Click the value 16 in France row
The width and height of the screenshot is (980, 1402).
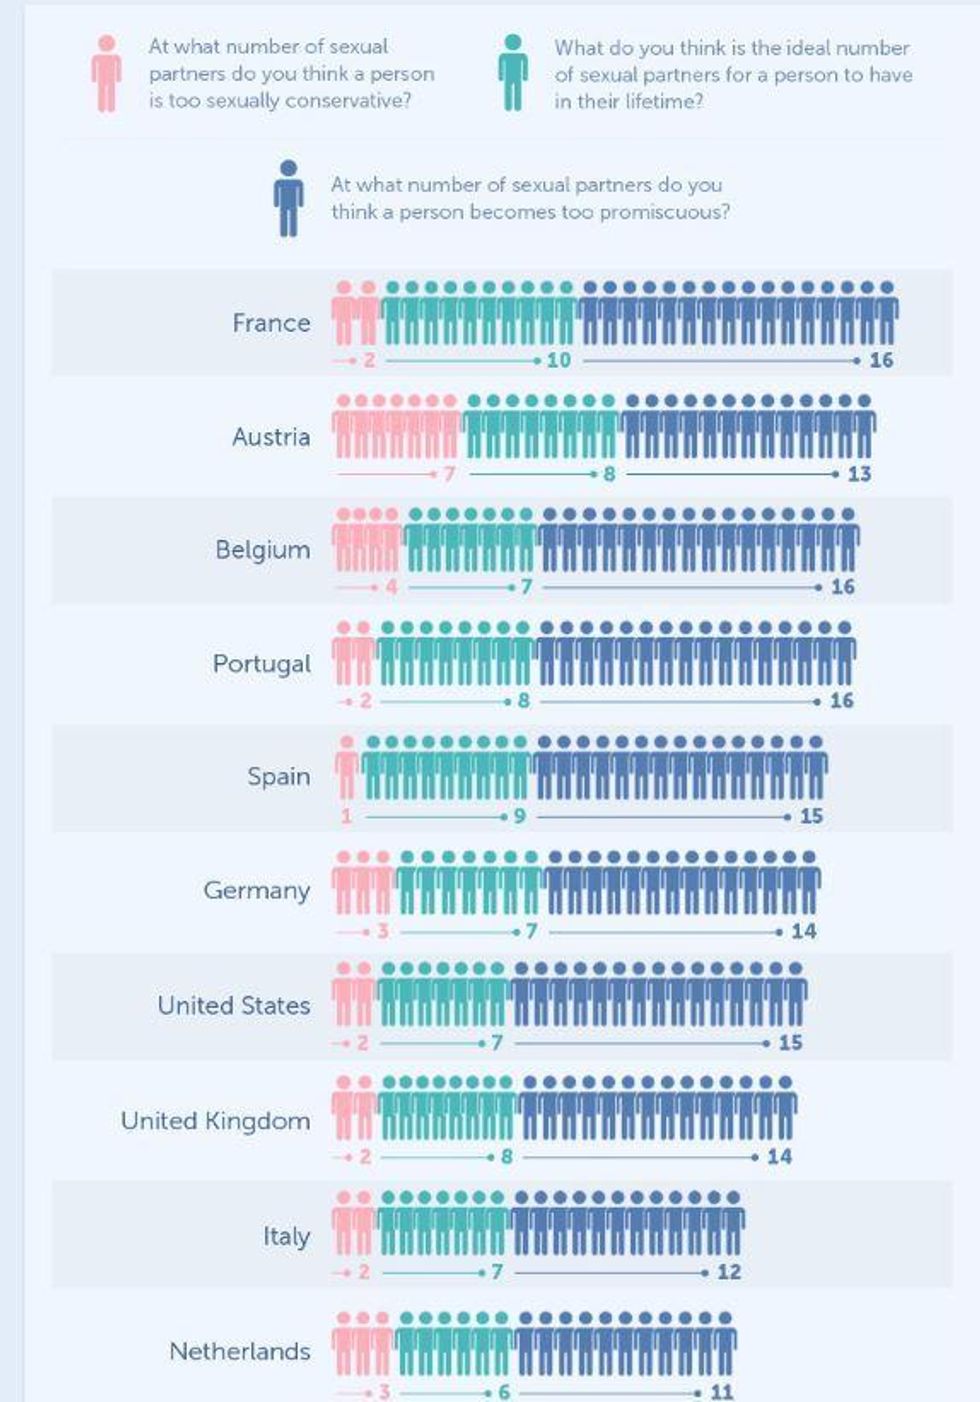pyautogui.click(x=881, y=360)
